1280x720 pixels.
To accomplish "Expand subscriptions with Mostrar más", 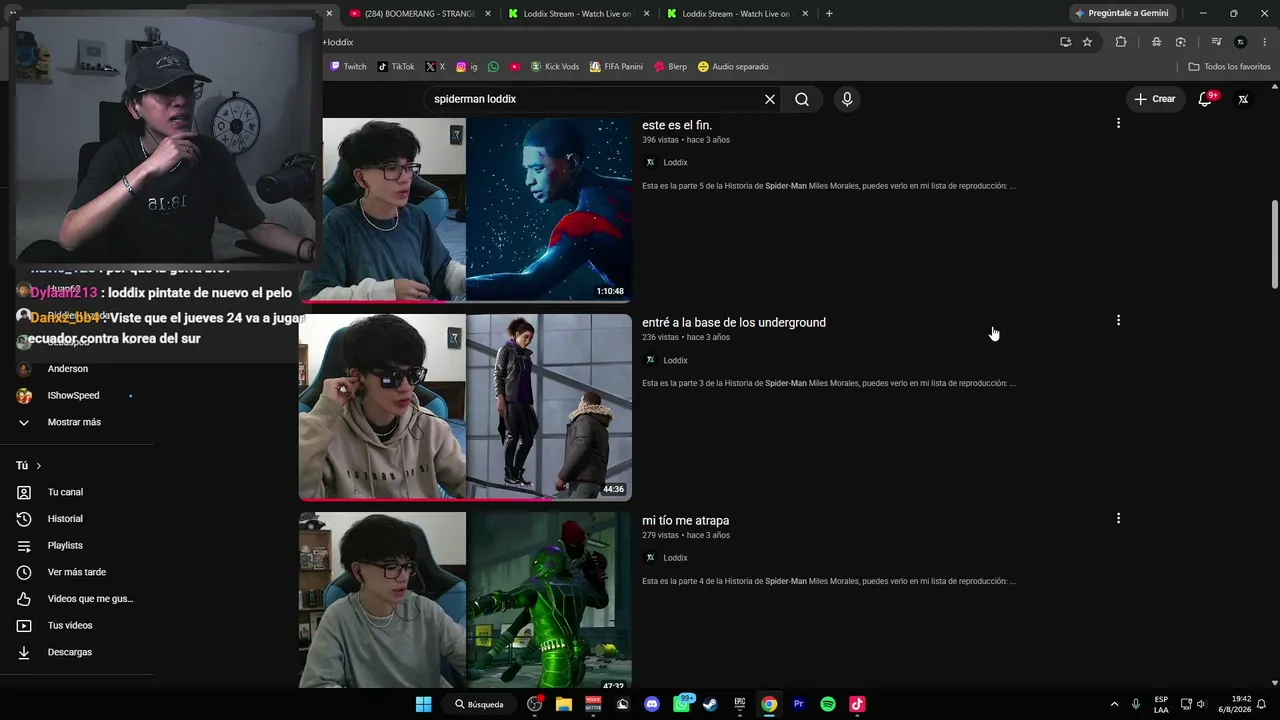I will pos(74,422).
